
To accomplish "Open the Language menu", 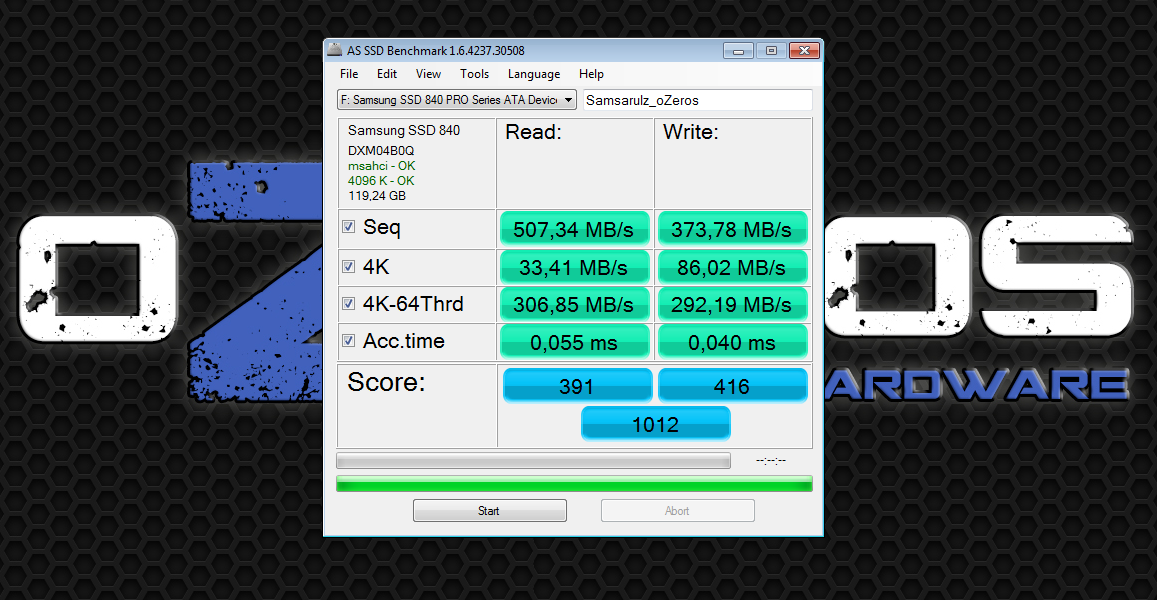I will [x=533, y=74].
